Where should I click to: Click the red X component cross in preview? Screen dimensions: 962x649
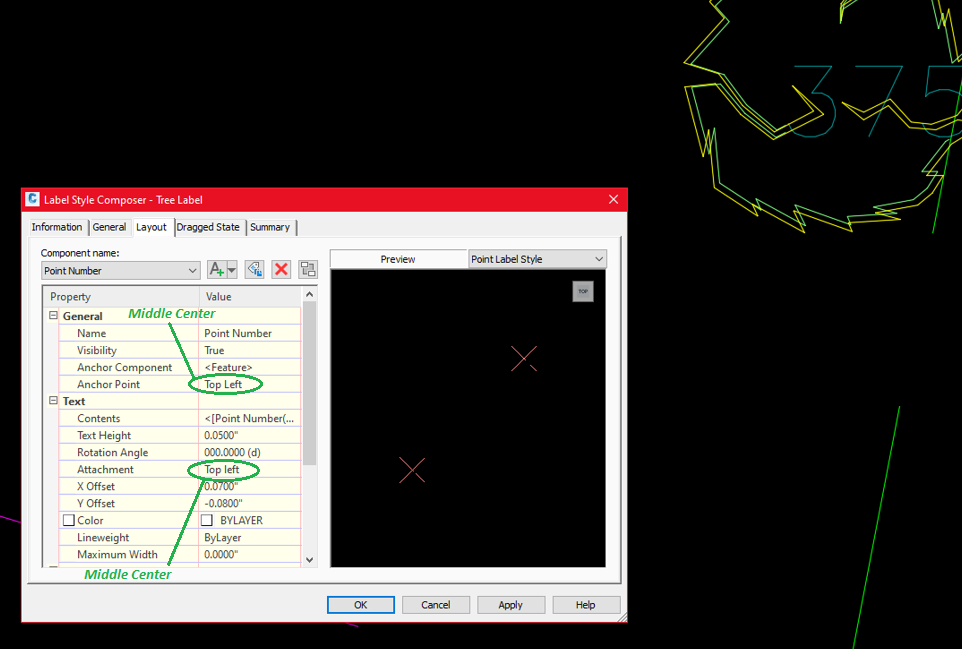(x=523, y=358)
